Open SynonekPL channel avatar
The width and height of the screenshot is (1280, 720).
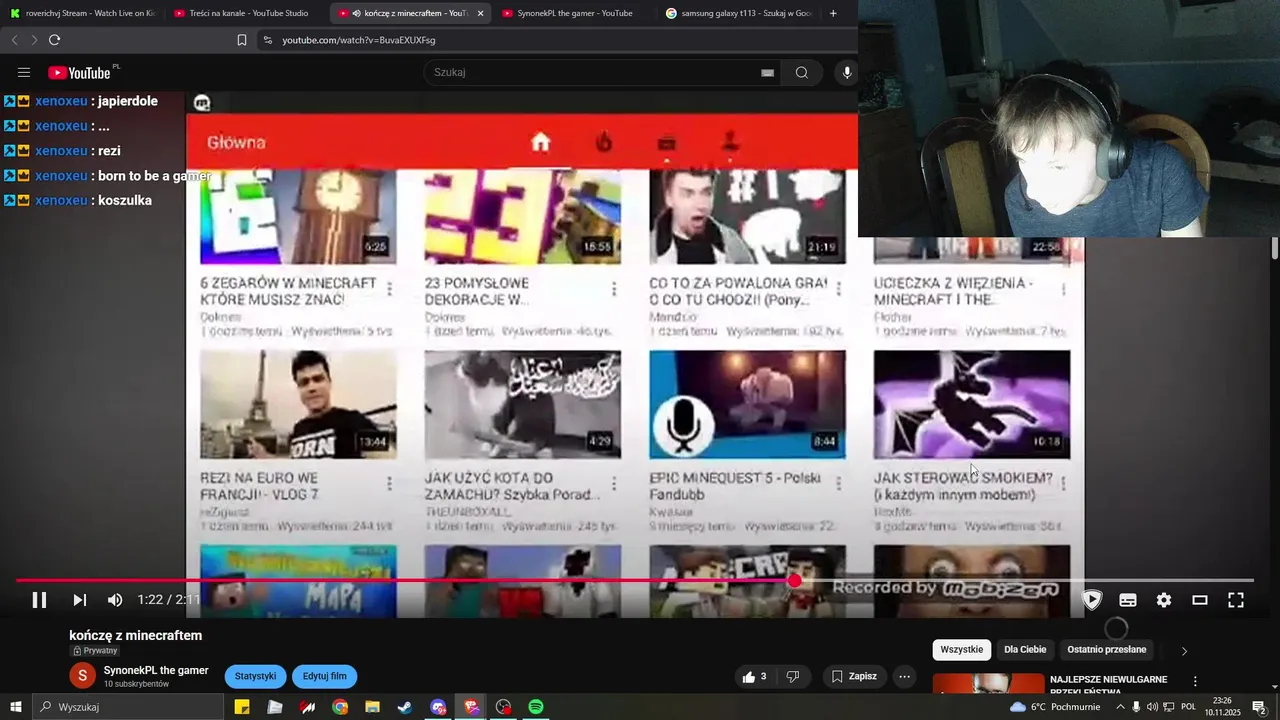click(x=82, y=676)
